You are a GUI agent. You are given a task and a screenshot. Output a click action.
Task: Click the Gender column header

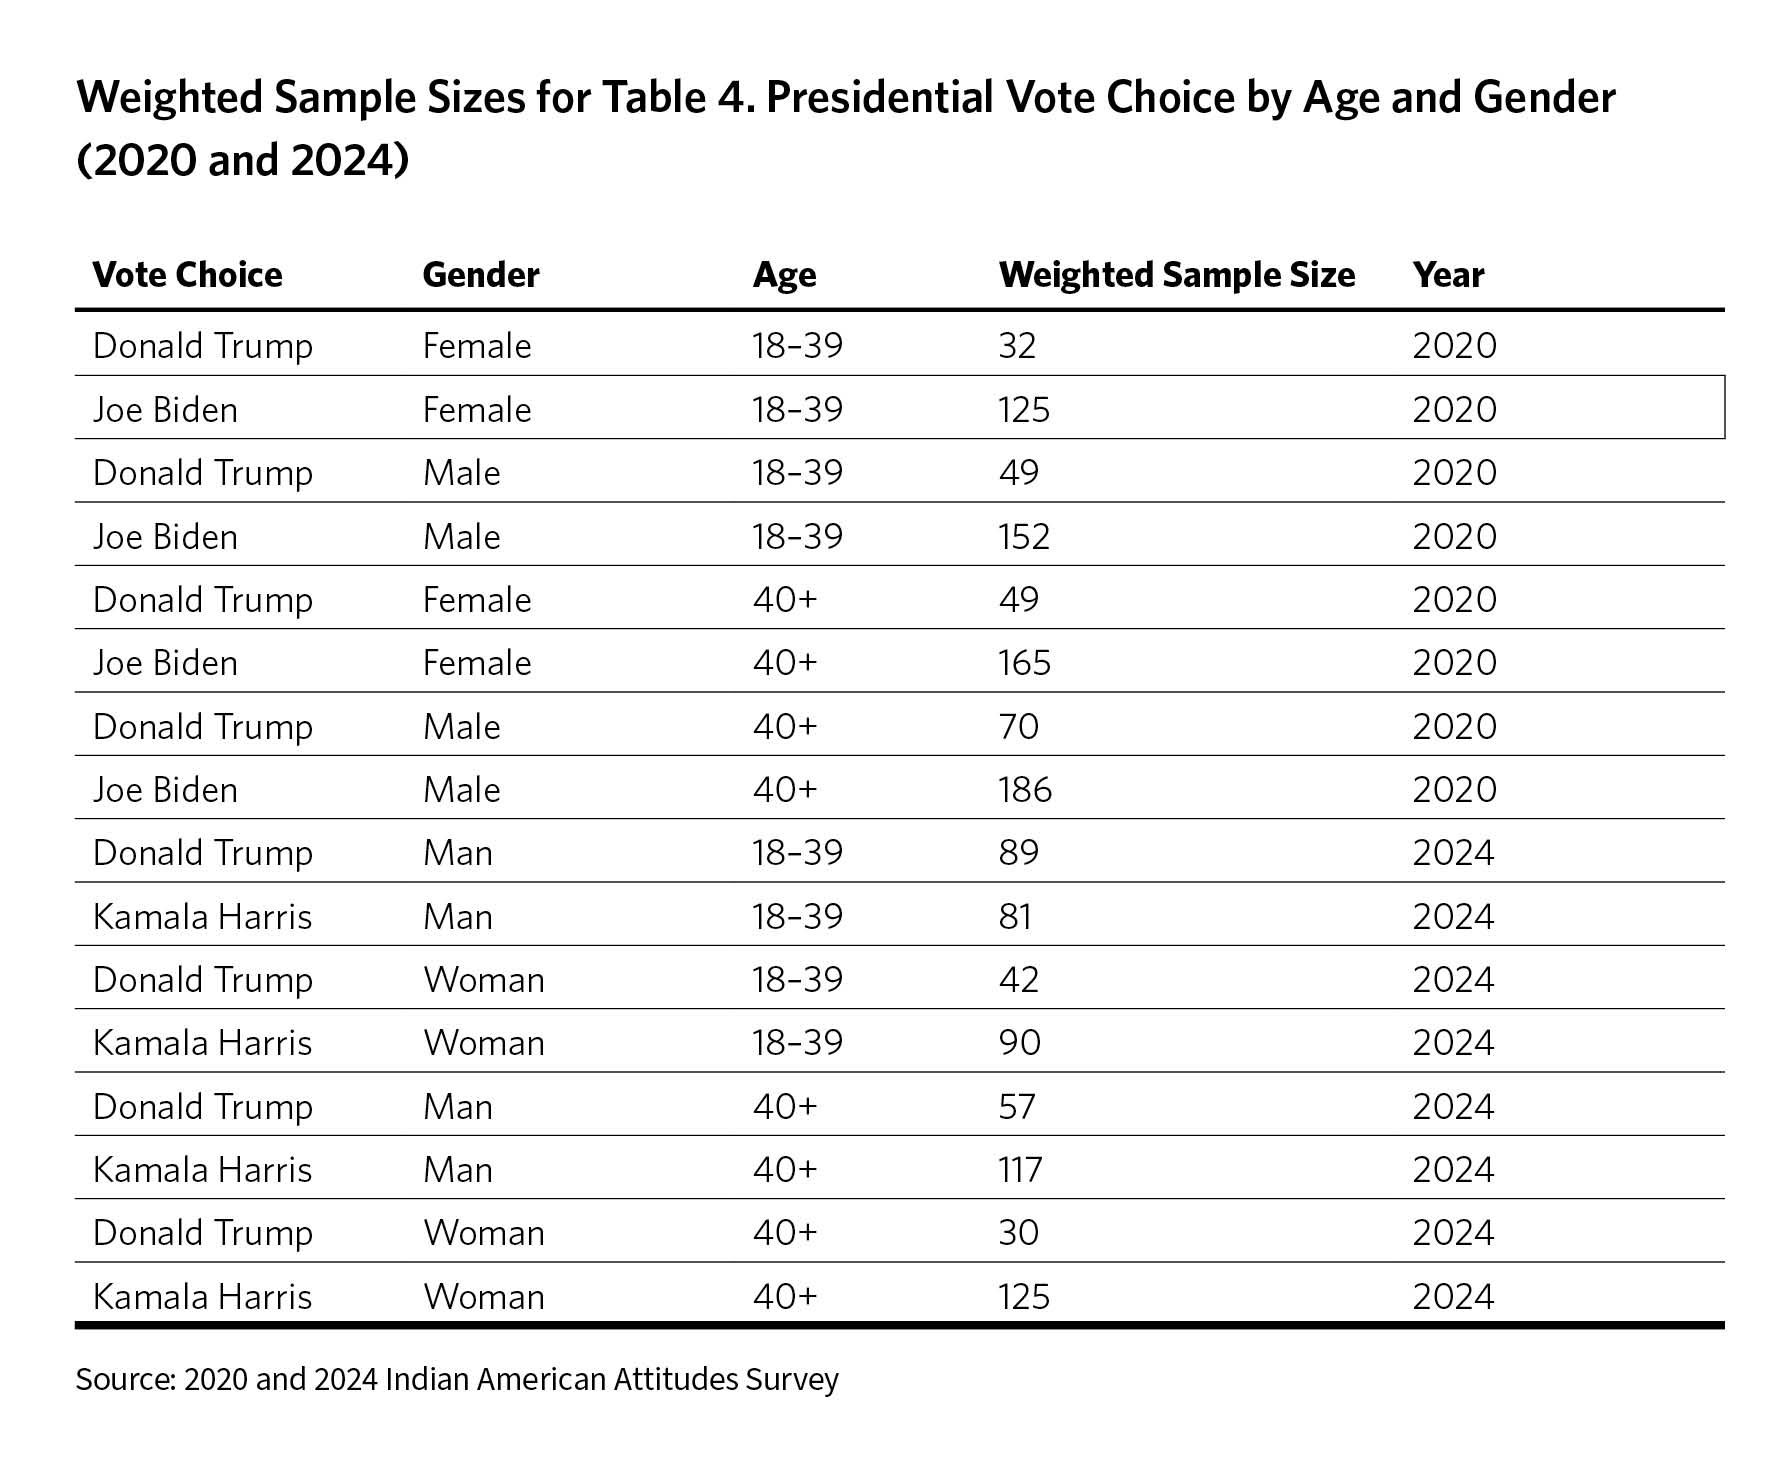coord(481,275)
